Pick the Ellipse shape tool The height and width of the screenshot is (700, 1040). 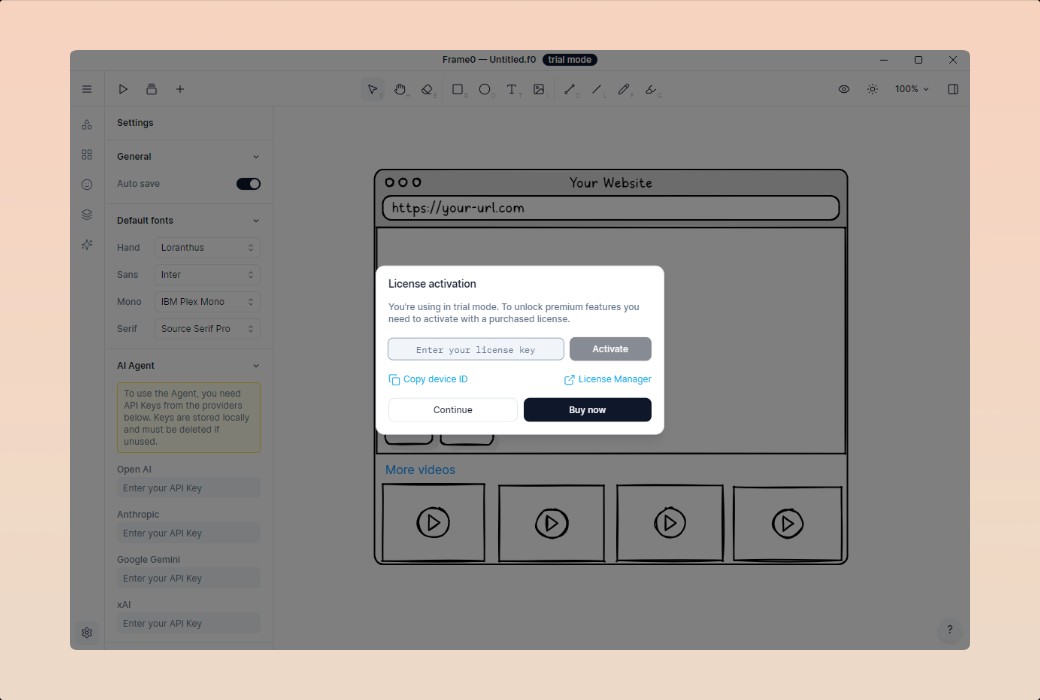point(485,89)
